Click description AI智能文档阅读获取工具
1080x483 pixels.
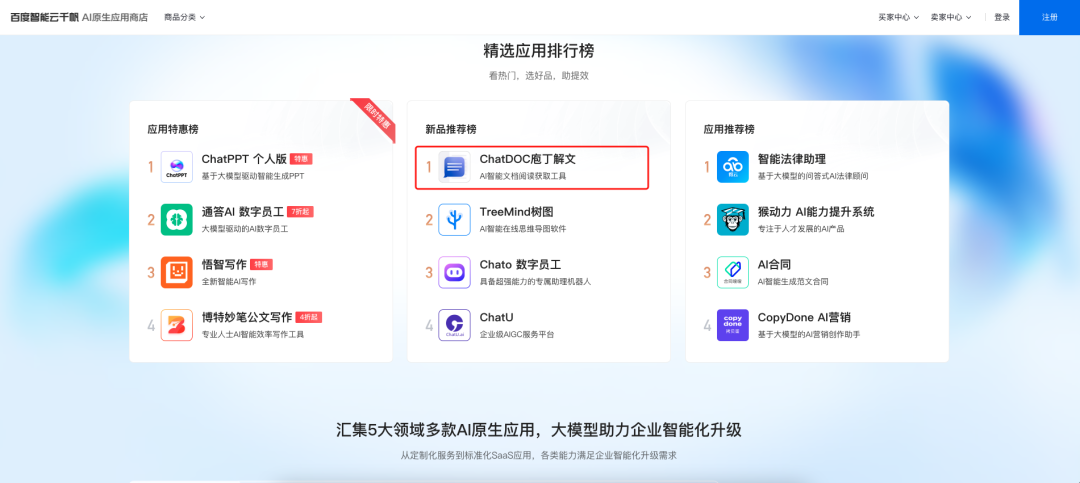click(x=523, y=176)
